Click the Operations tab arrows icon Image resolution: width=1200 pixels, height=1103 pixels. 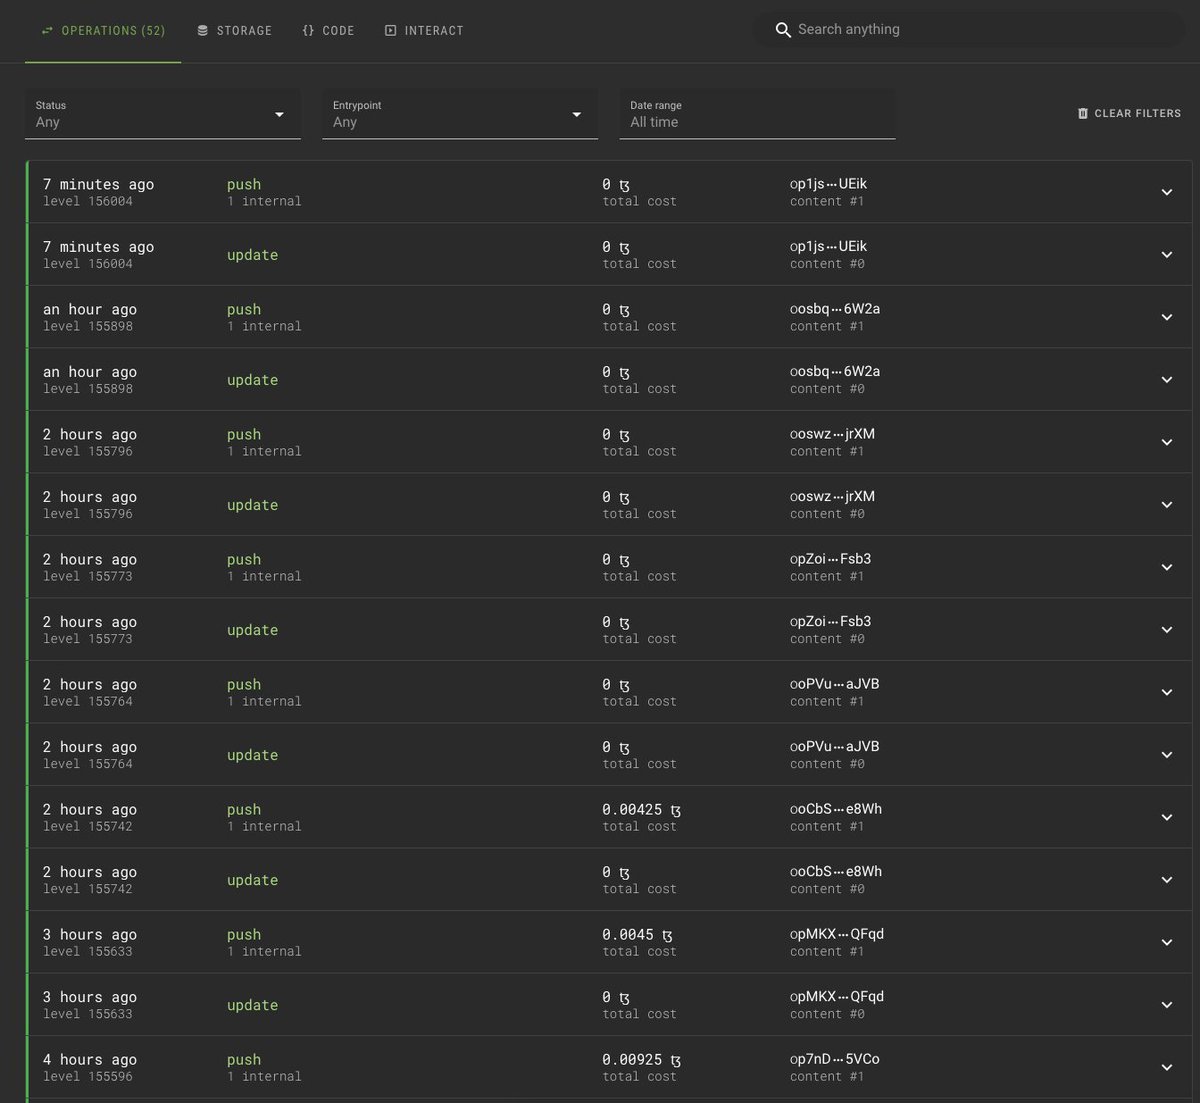[46, 31]
